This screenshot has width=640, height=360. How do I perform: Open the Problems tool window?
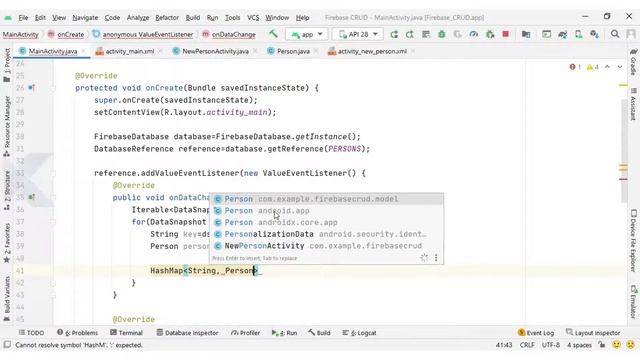(78, 333)
